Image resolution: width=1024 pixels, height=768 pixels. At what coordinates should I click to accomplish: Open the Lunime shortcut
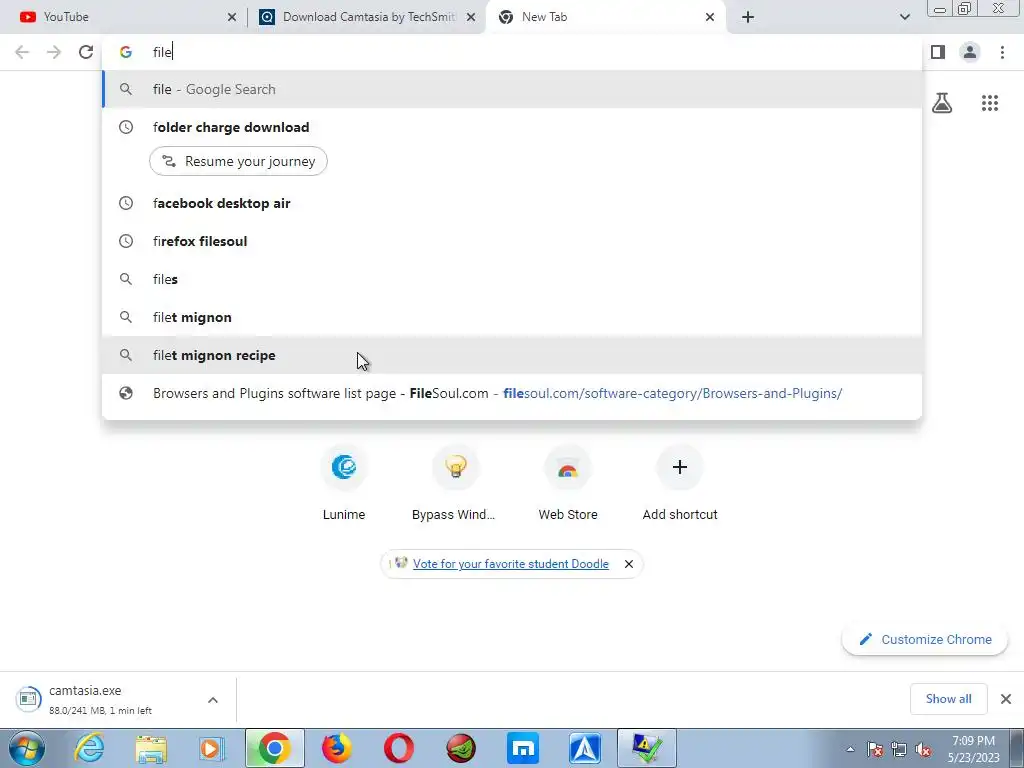pyautogui.click(x=344, y=483)
